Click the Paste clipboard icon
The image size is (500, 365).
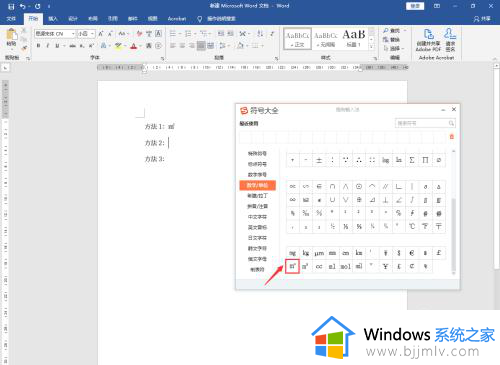pos(11,35)
